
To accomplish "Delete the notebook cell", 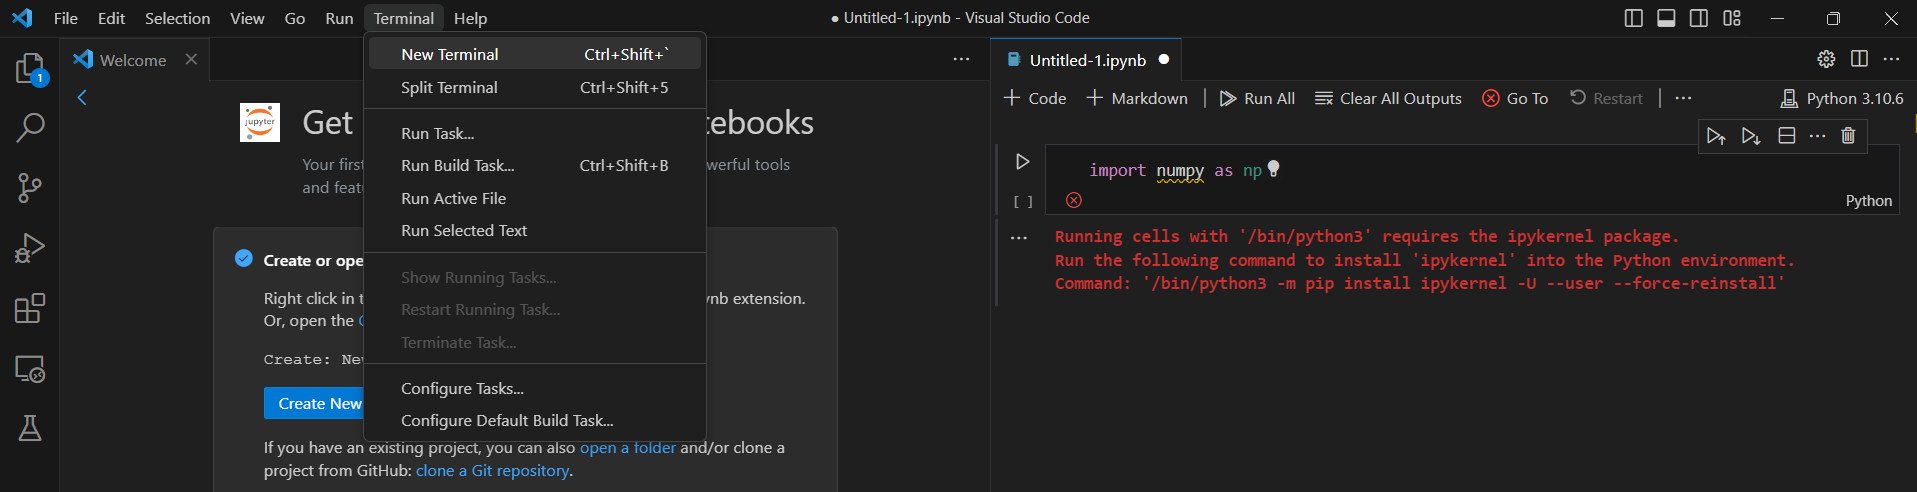I will tap(1848, 136).
